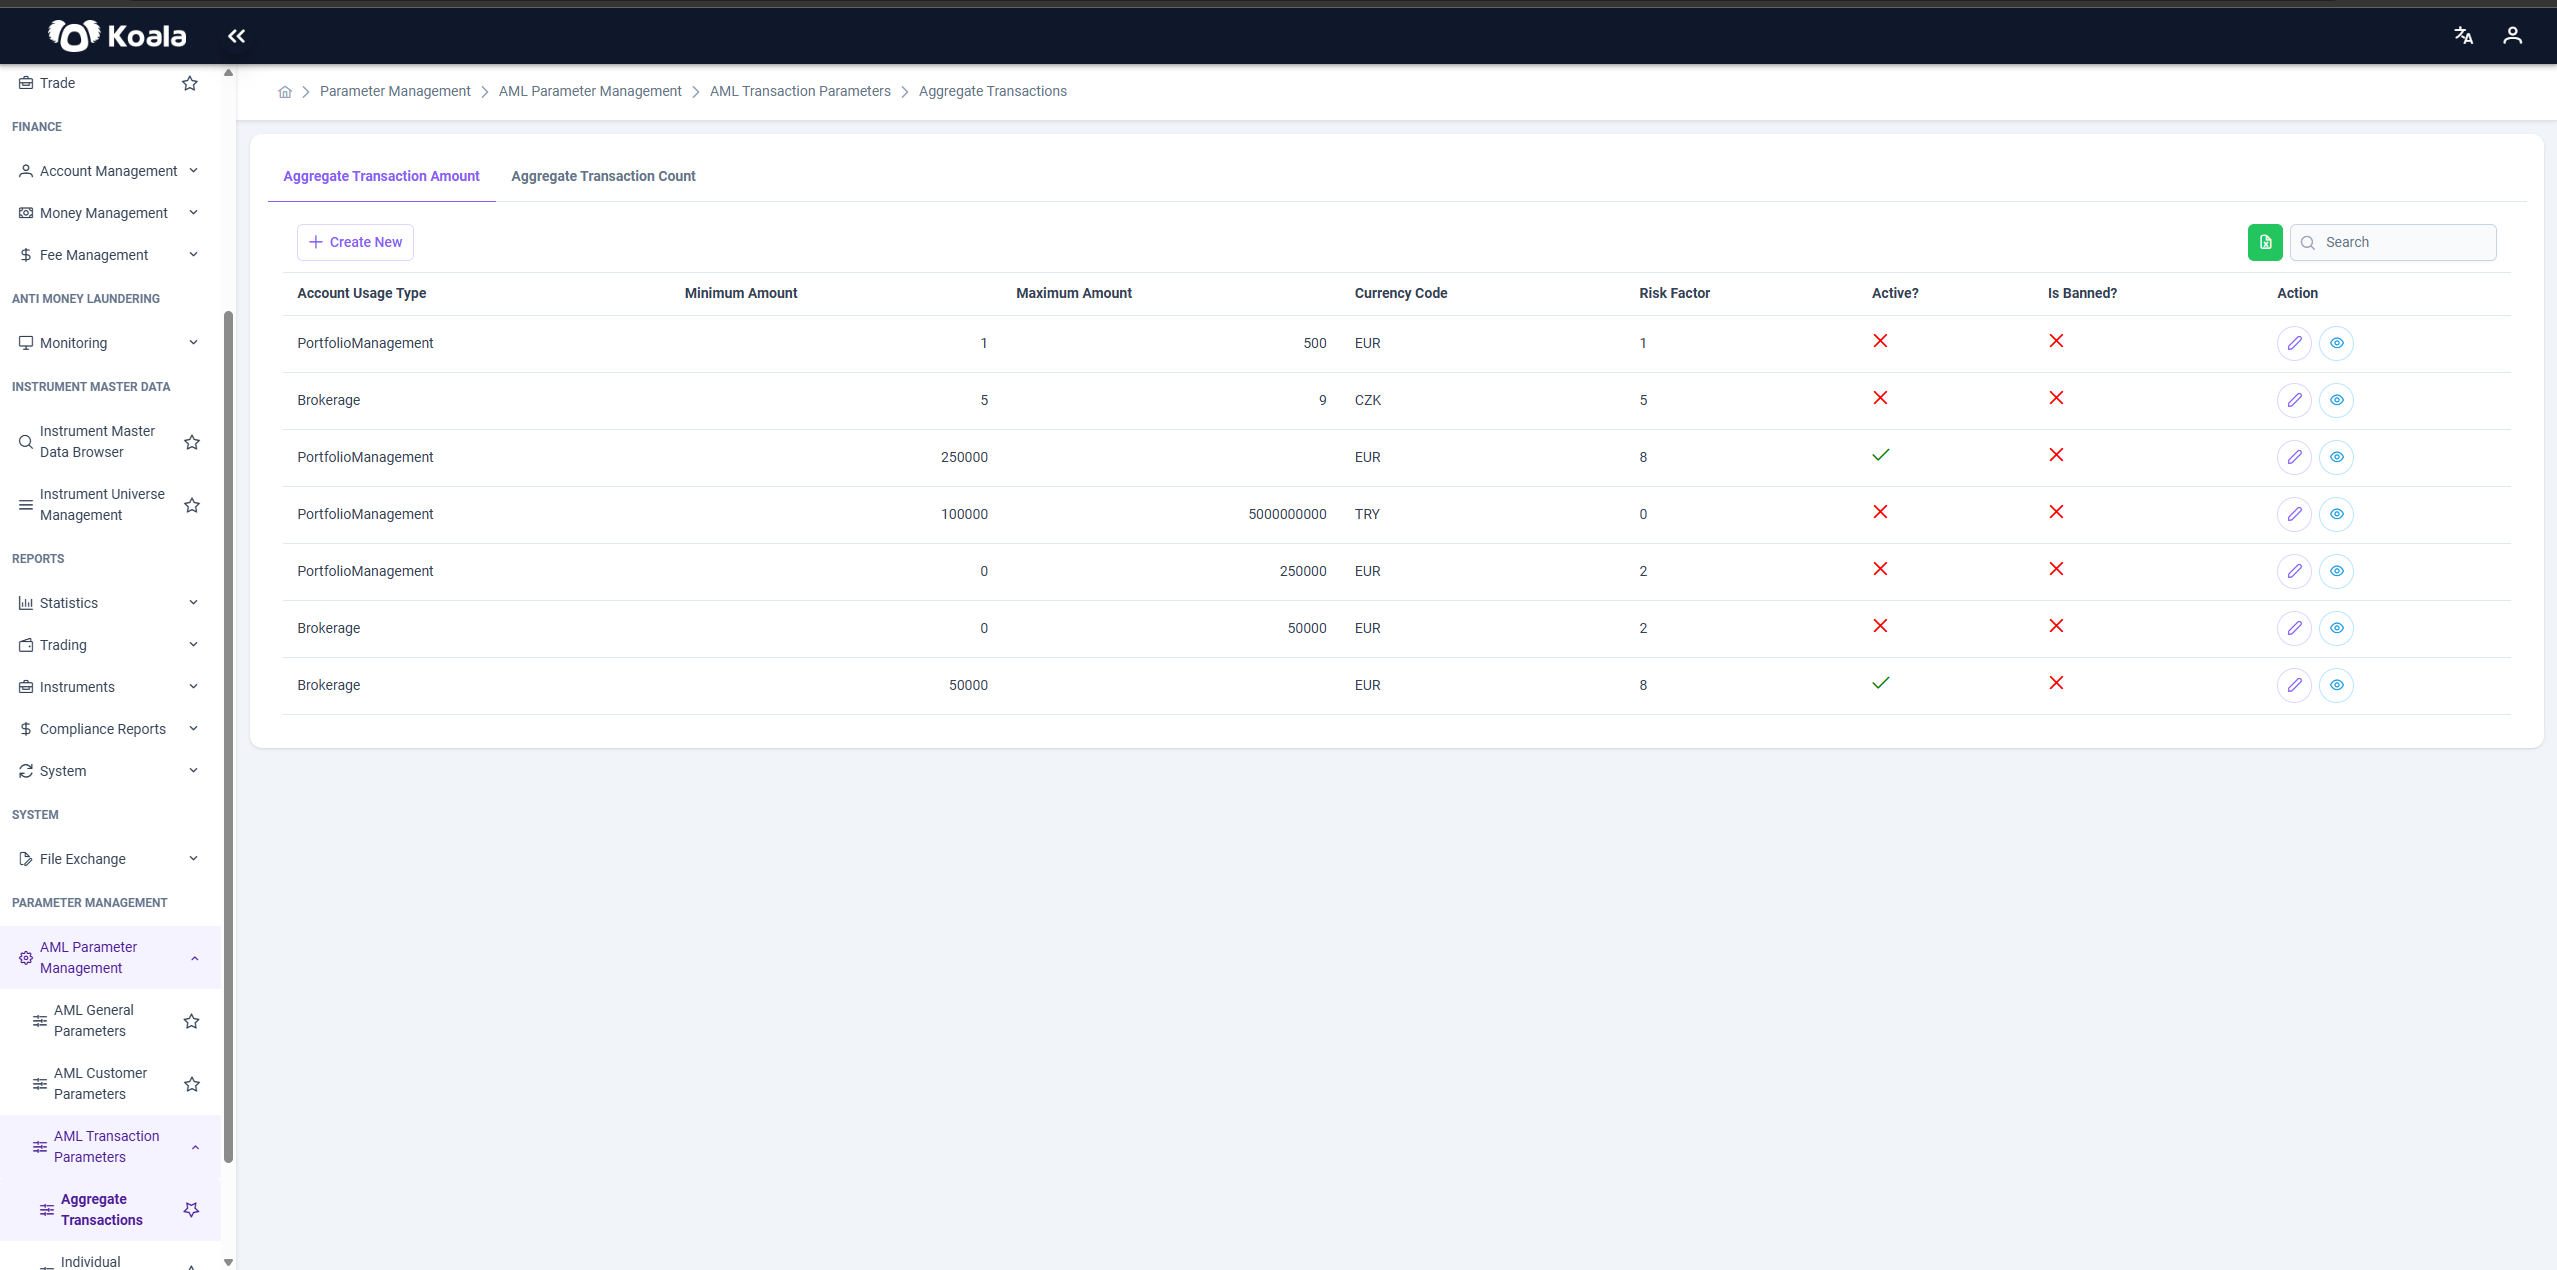
Task: Click the green export file icon
Action: [2265, 242]
